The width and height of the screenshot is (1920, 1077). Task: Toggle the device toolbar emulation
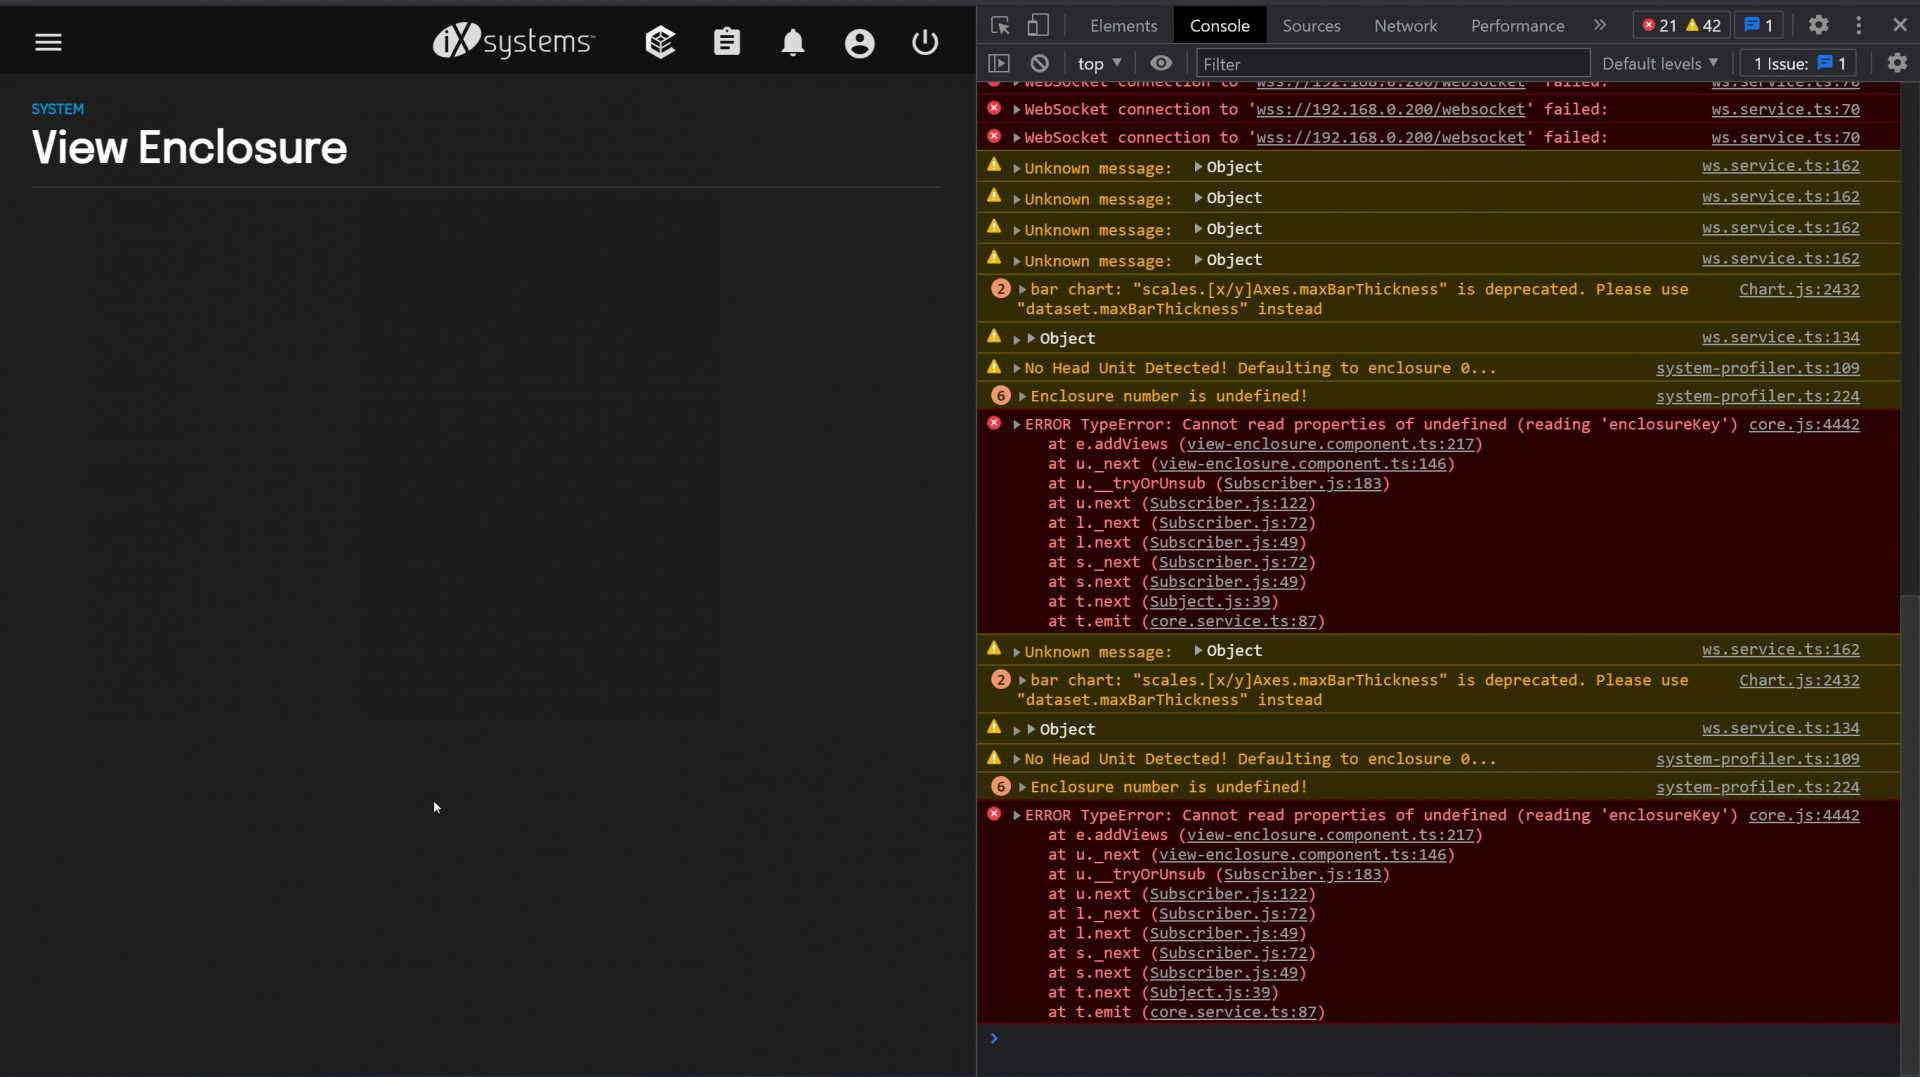click(x=1039, y=26)
